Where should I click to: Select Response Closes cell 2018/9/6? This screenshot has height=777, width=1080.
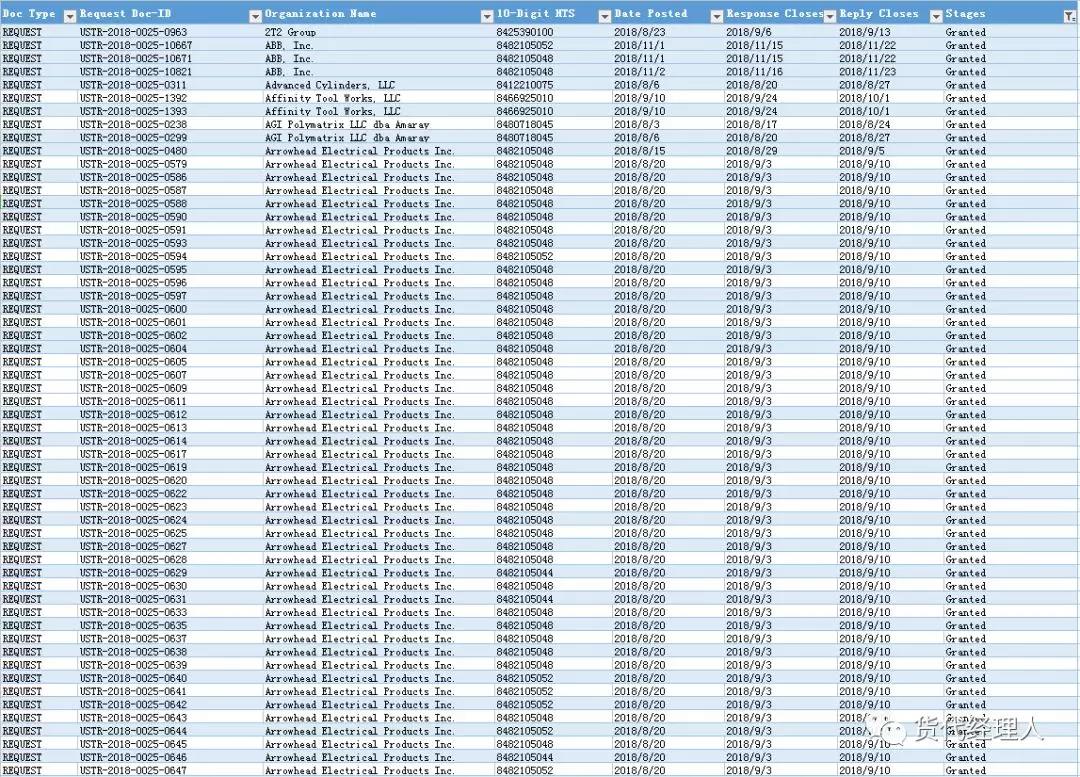(x=780, y=32)
